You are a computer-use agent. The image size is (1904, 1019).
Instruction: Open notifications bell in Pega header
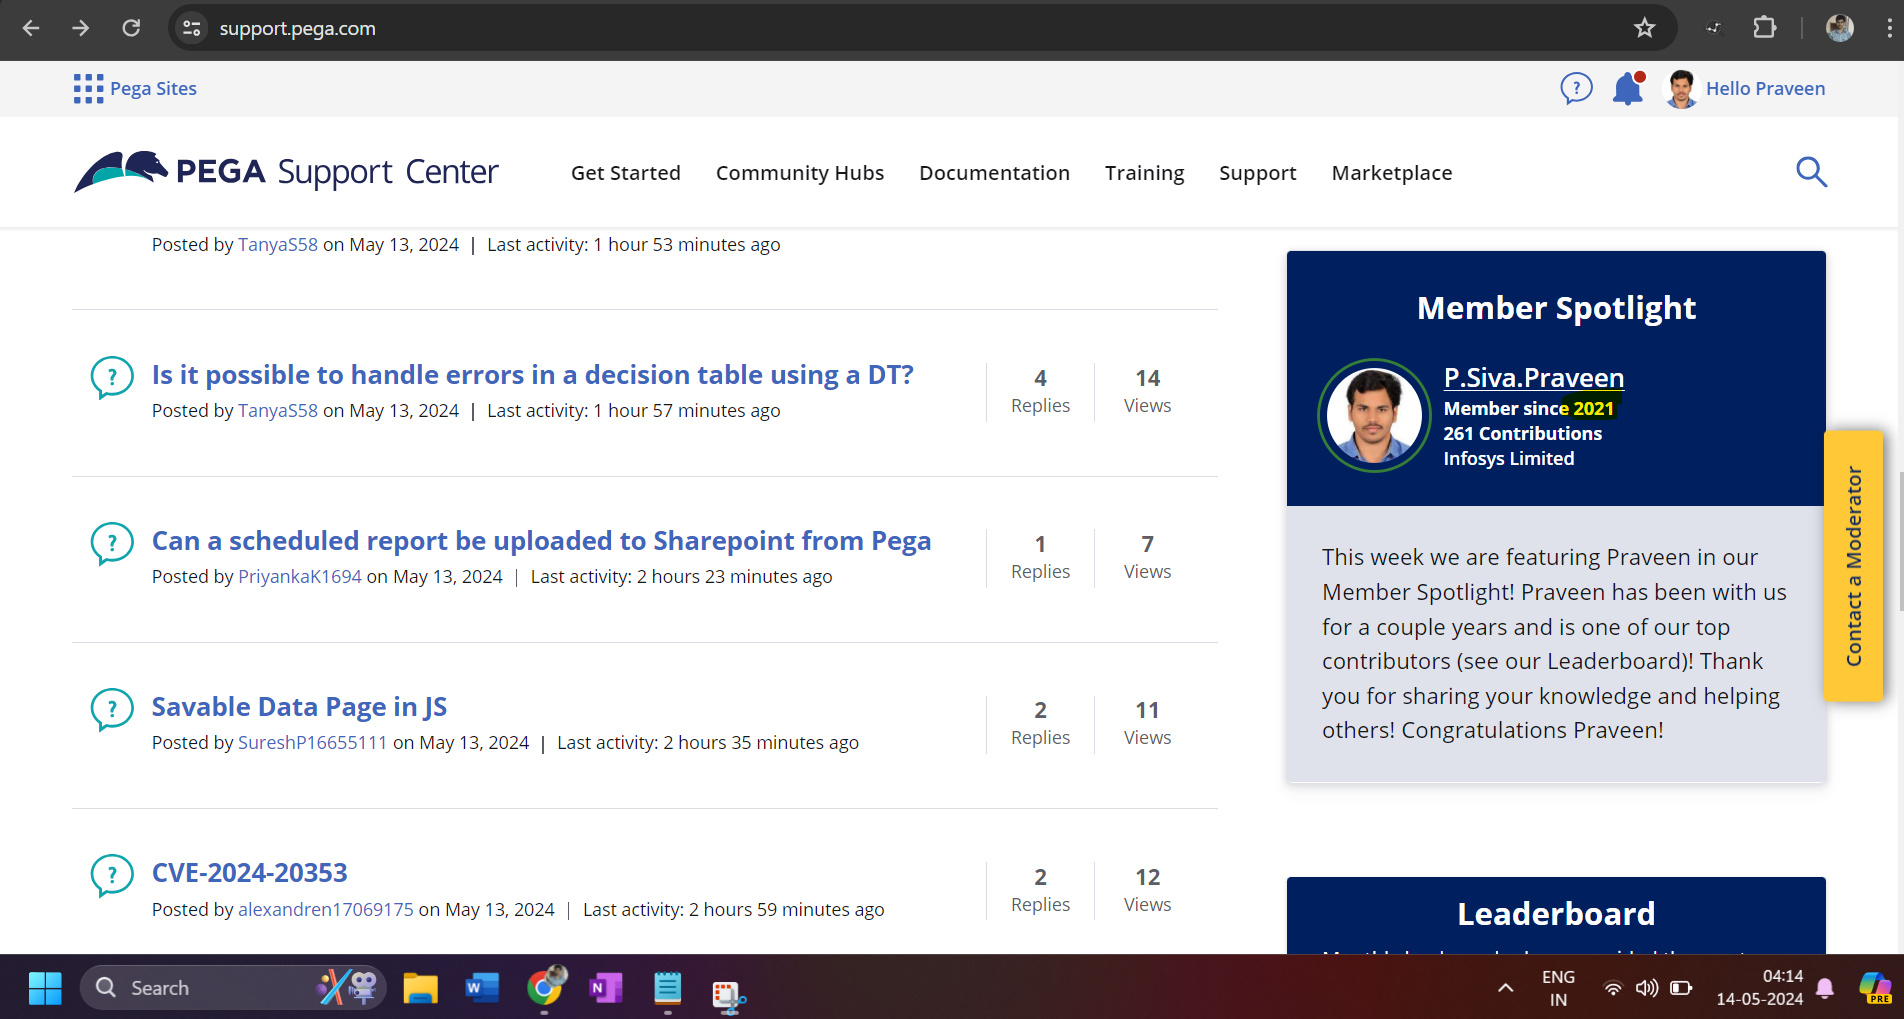[x=1628, y=88]
